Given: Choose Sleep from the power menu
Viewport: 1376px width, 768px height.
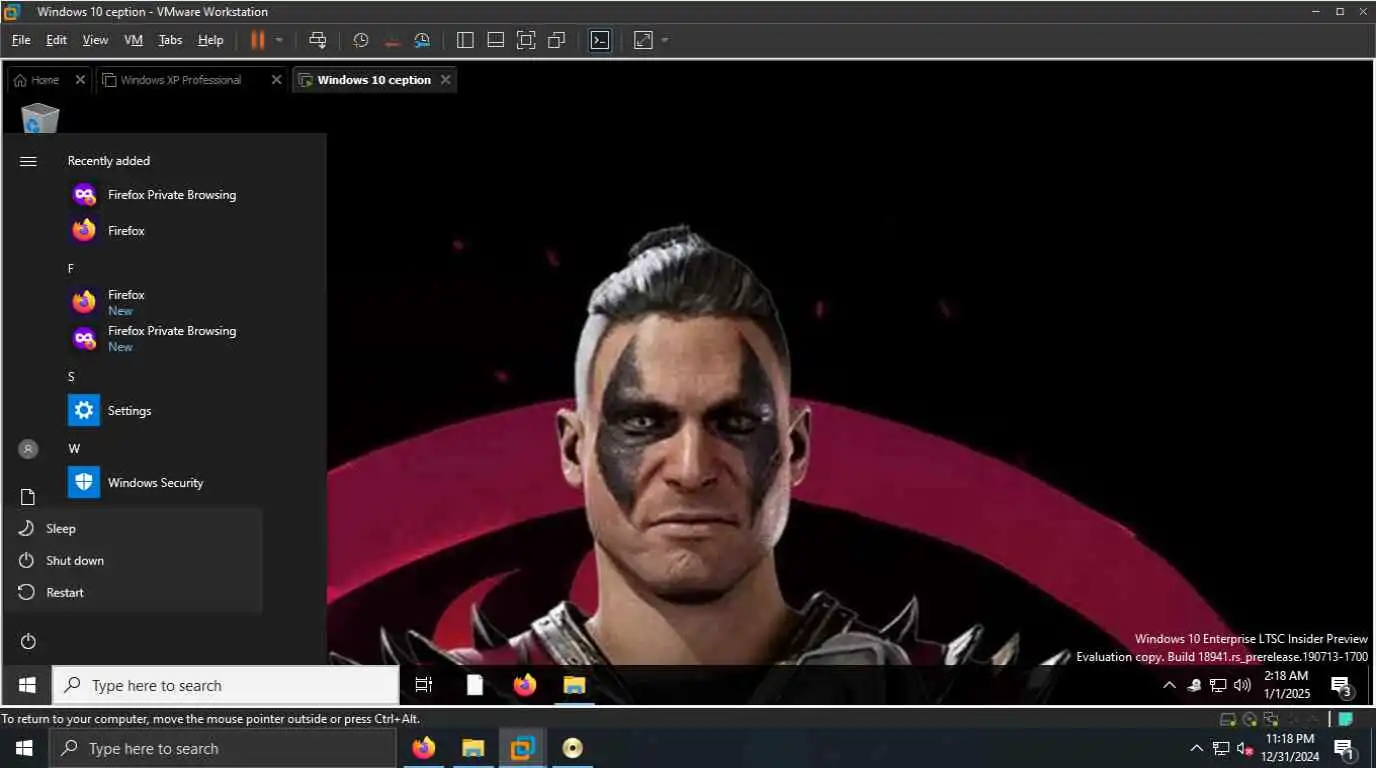Looking at the screenshot, I should coord(133,528).
